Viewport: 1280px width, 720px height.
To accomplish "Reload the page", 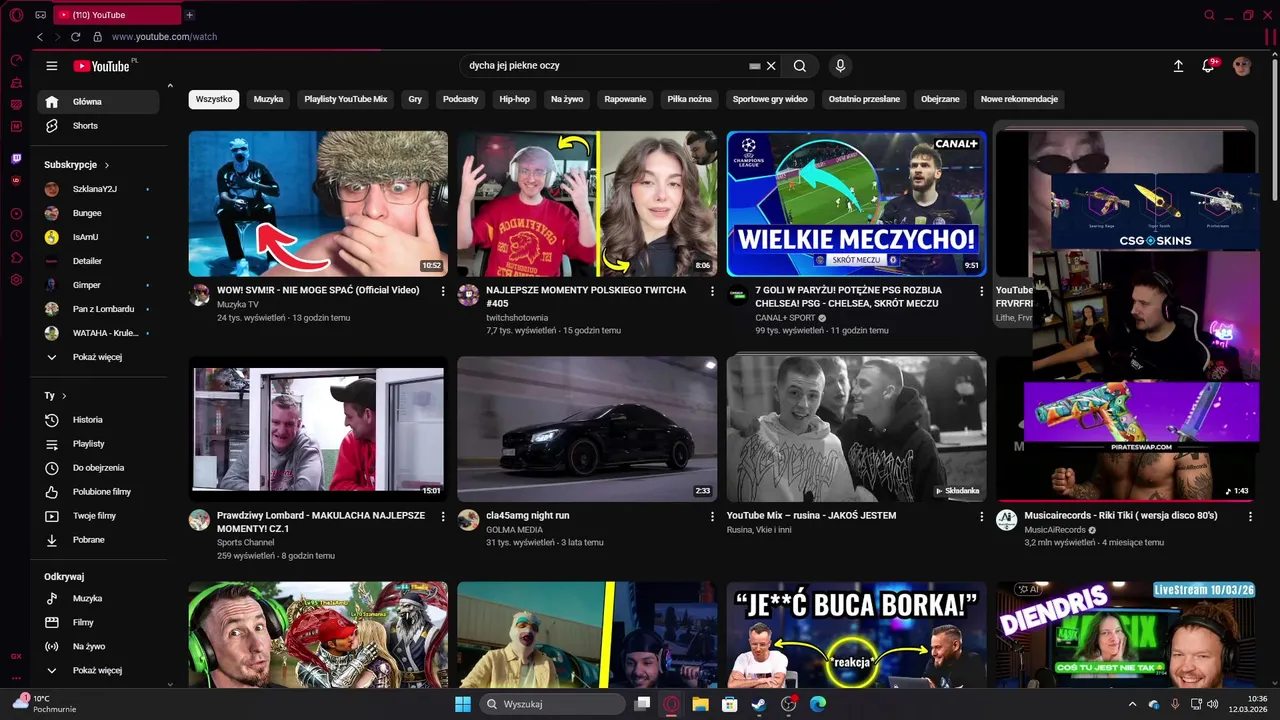I will click(76, 37).
